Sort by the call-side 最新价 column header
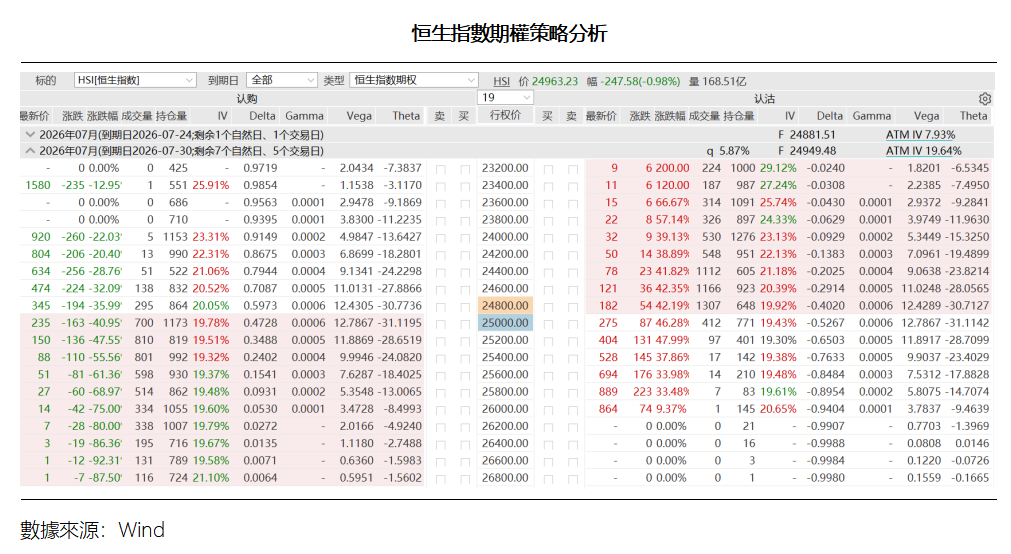 coord(35,116)
